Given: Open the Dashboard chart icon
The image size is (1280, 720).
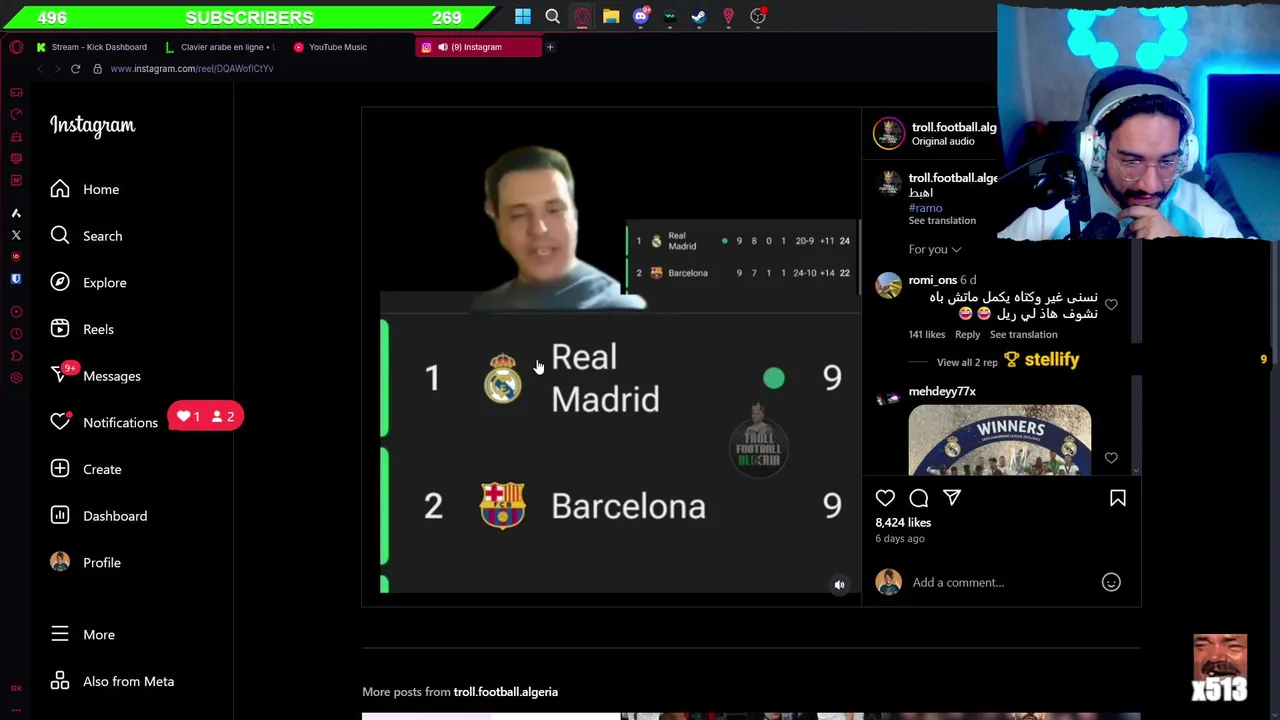Looking at the screenshot, I should 60,516.
